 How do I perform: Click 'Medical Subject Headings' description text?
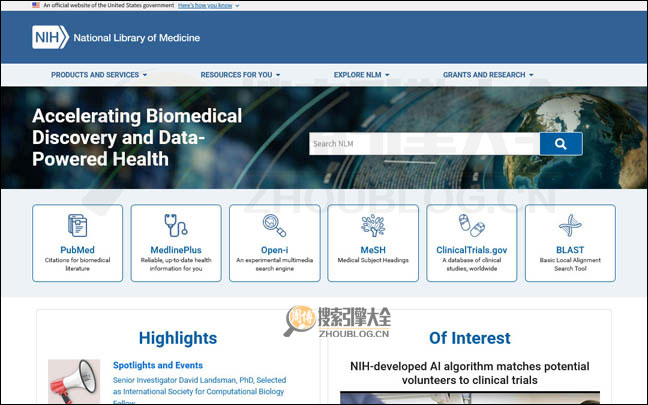coord(373,260)
